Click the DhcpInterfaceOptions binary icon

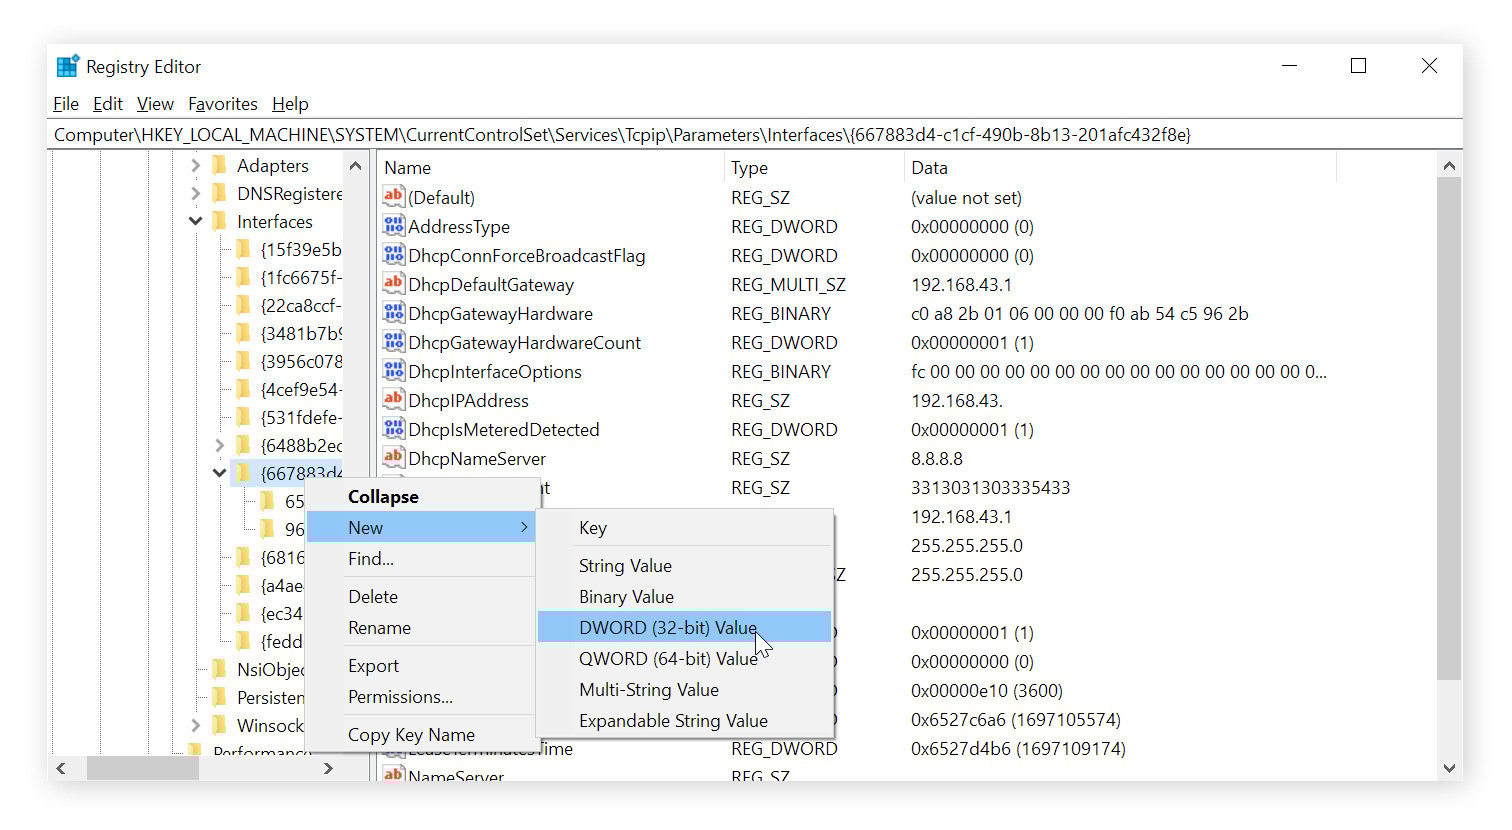click(x=394, y=371)
